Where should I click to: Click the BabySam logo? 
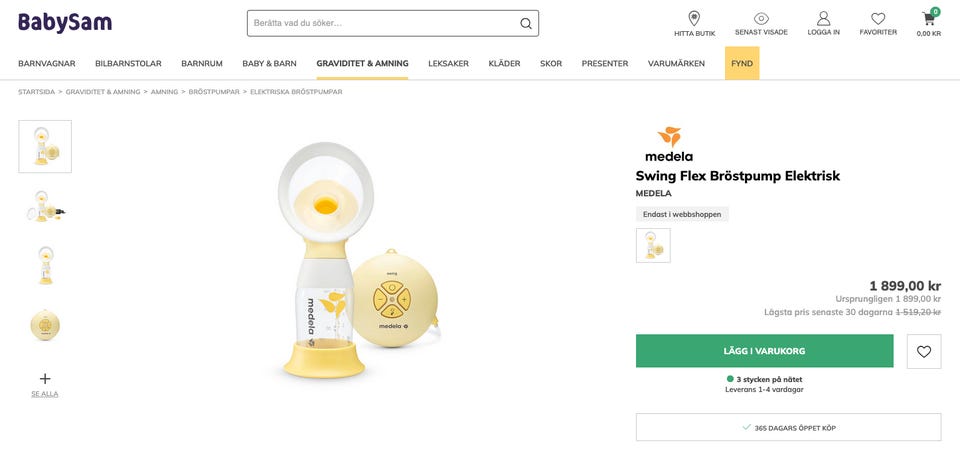(65, 22)
